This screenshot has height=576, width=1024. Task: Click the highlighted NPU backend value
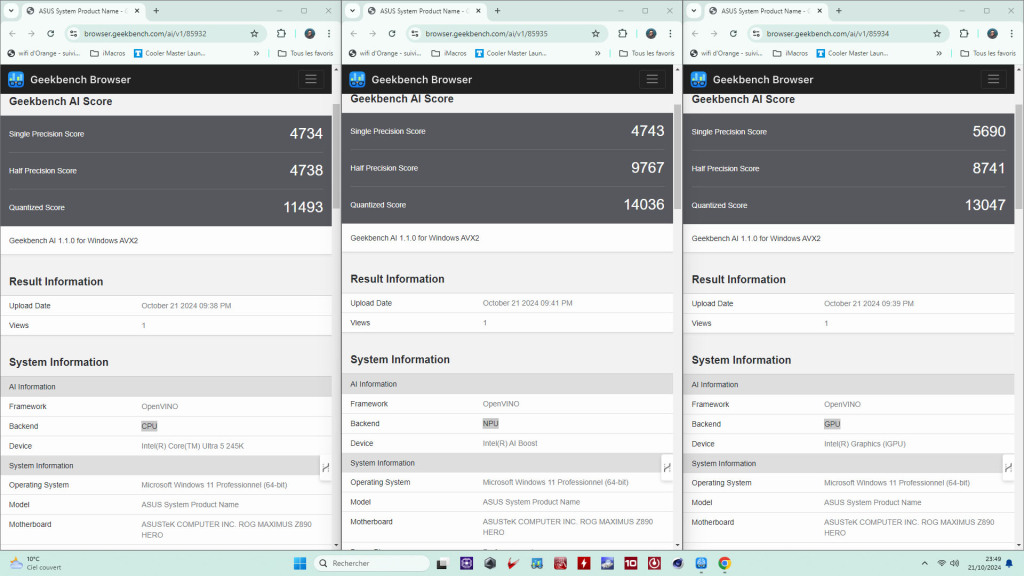pyautogui.click(x=490, y=423)
